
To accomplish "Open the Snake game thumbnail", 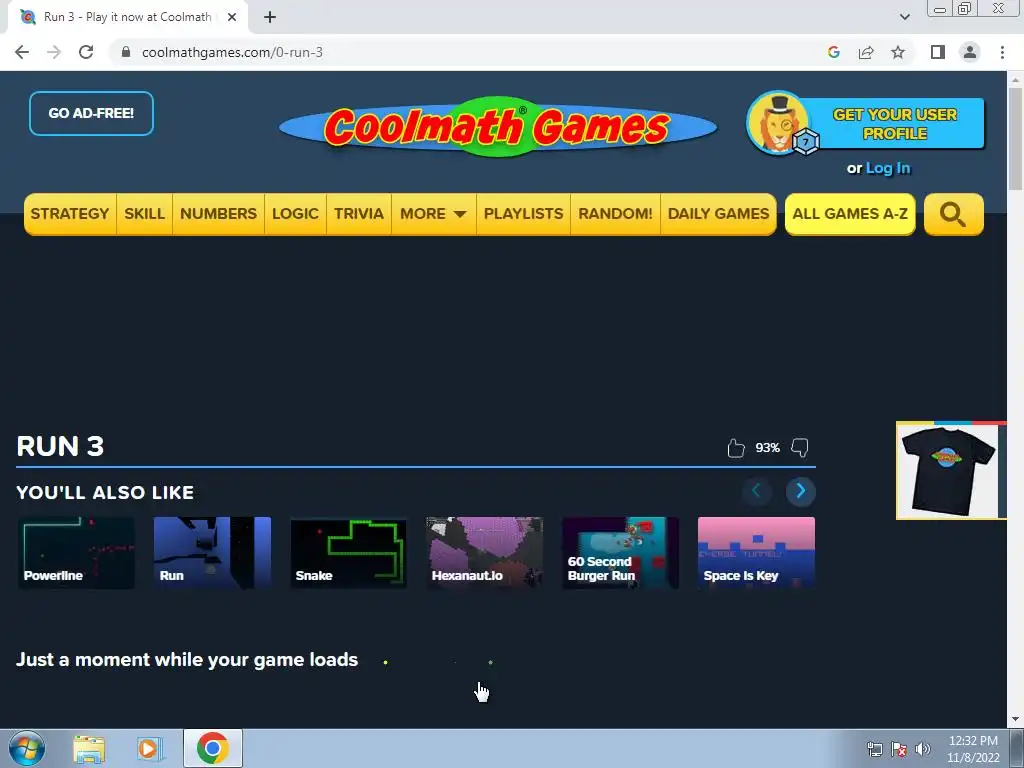I will click(x=348, y=552).
